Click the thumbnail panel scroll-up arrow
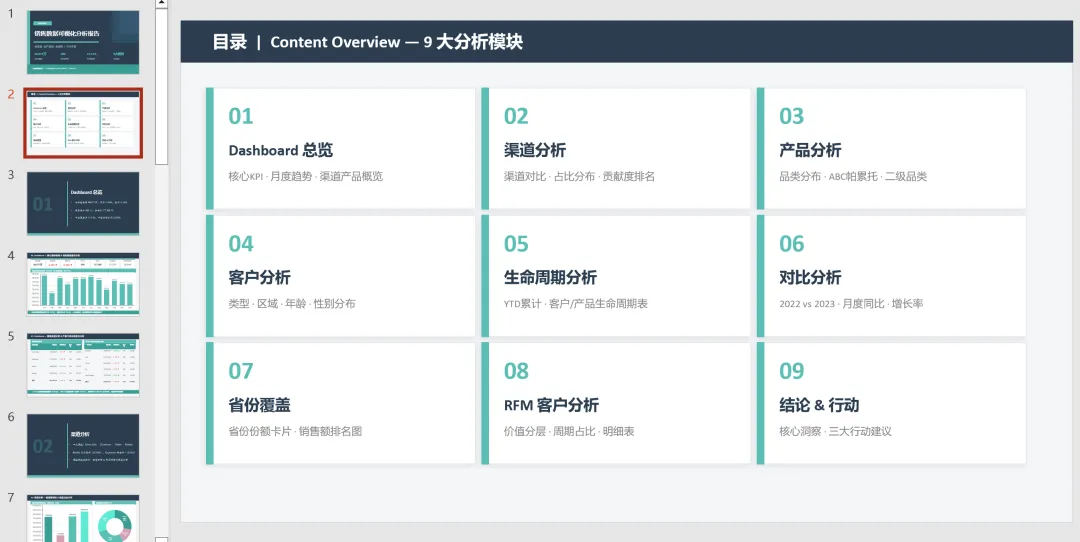Screen dimensions: 1080x542 click(161, 3)
